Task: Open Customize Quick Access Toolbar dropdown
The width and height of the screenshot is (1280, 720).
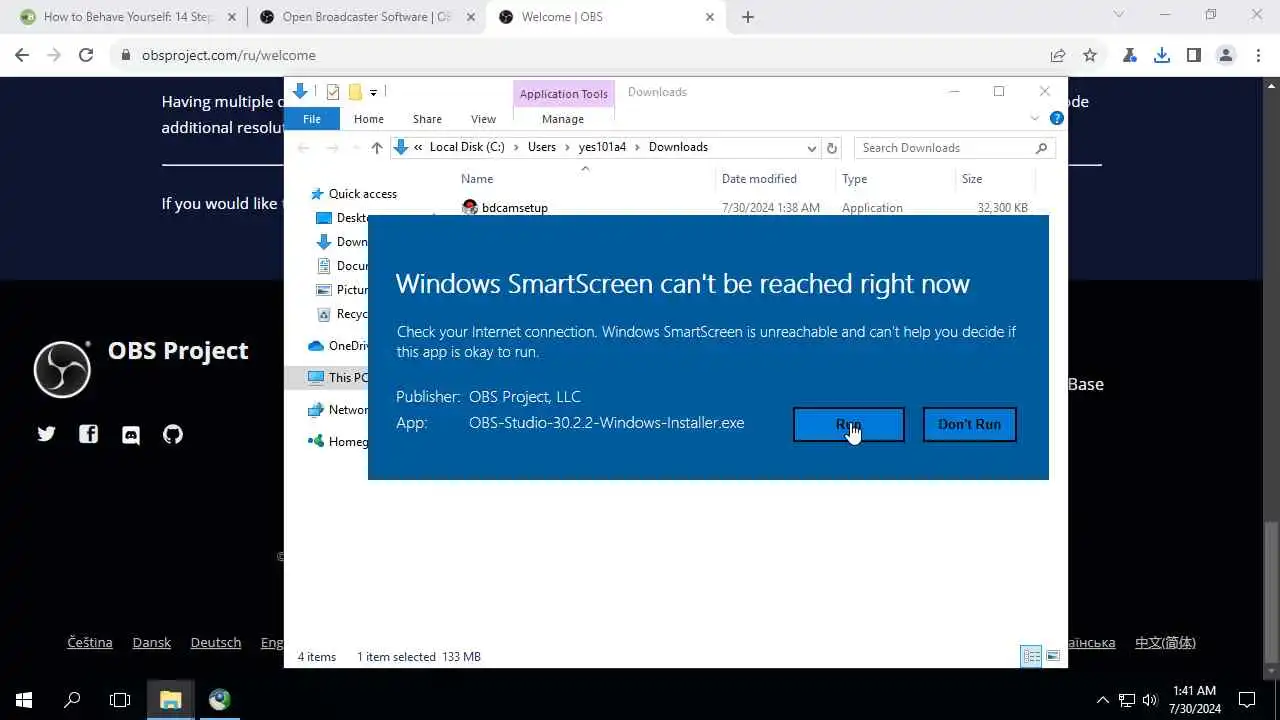Action: (373, 92)
